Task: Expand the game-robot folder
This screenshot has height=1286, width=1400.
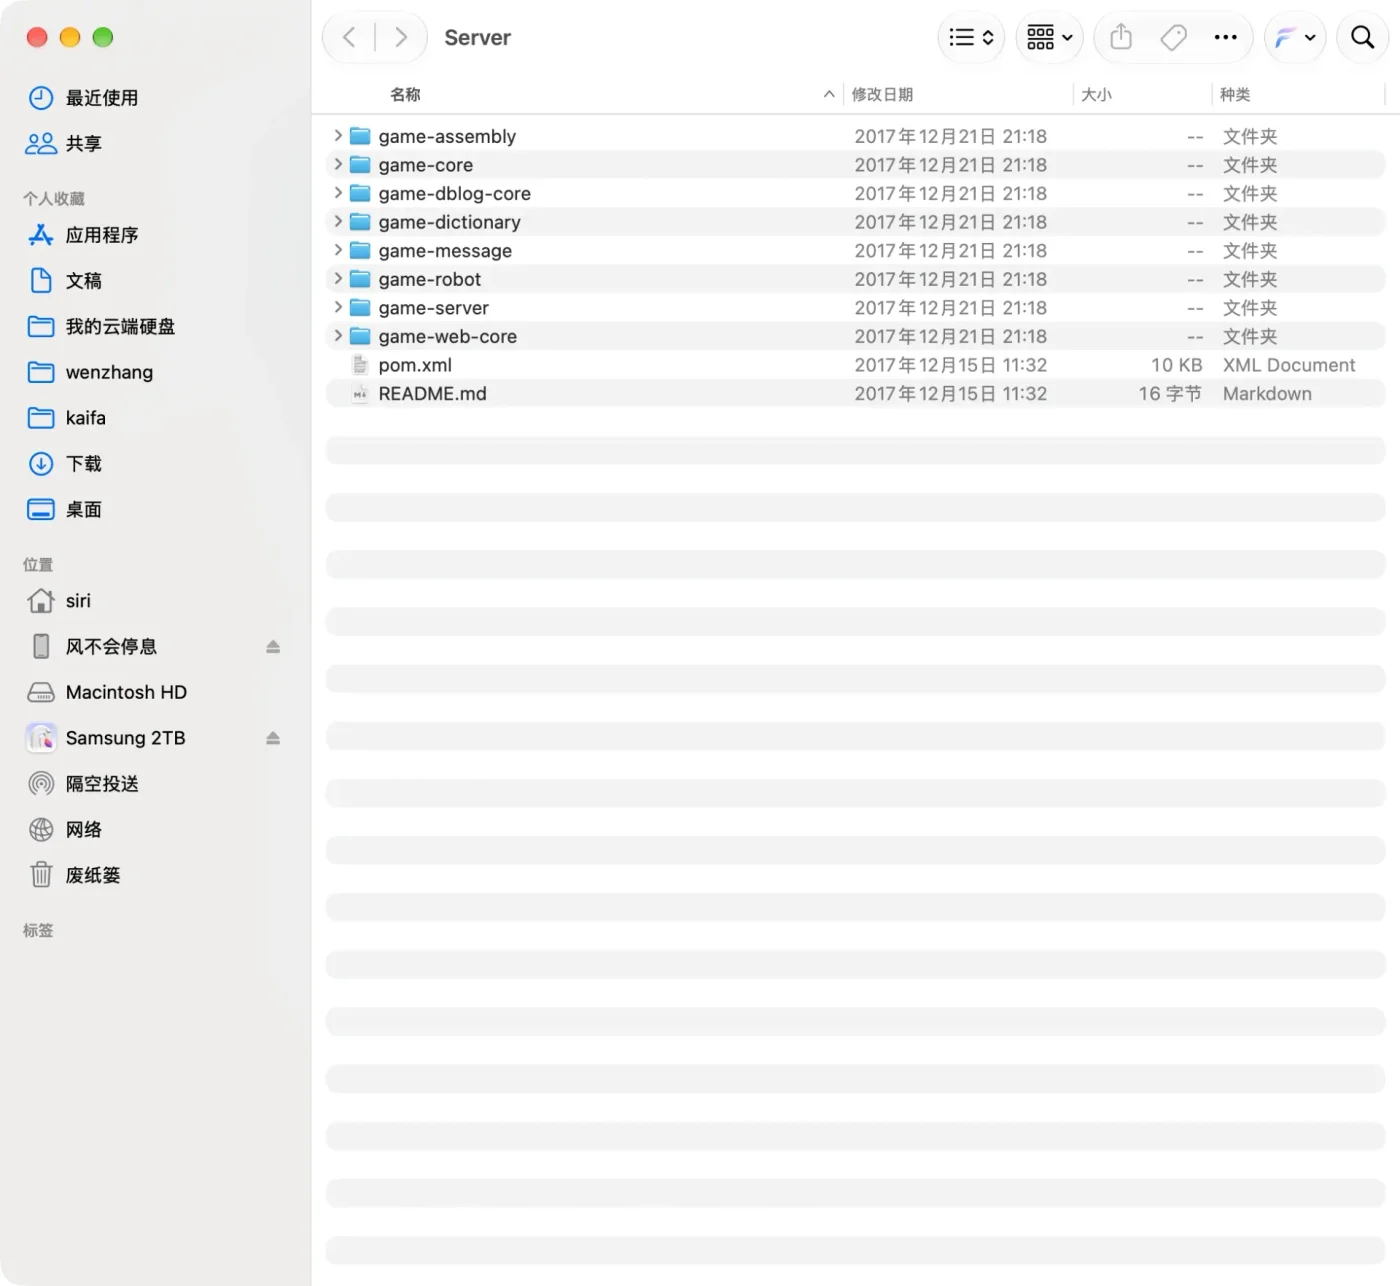Action: tap(338, 278)
